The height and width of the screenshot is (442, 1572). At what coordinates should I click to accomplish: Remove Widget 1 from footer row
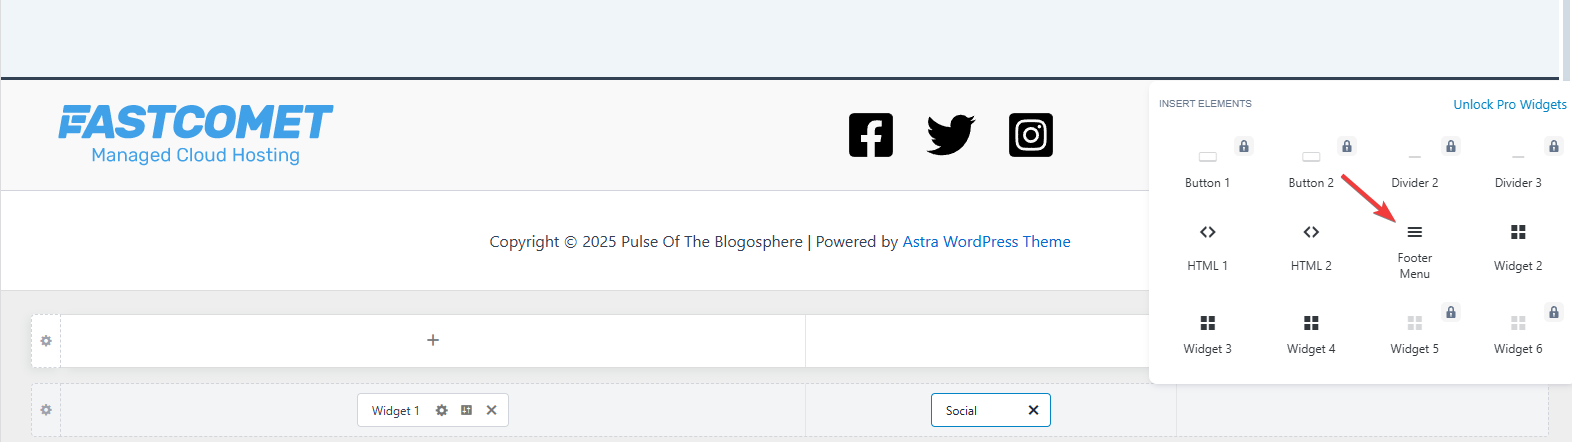point(491,410)
